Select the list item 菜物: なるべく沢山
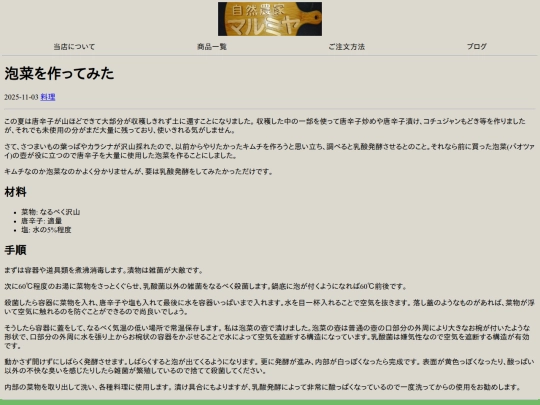540x405 pixels. tap(51, 212)
